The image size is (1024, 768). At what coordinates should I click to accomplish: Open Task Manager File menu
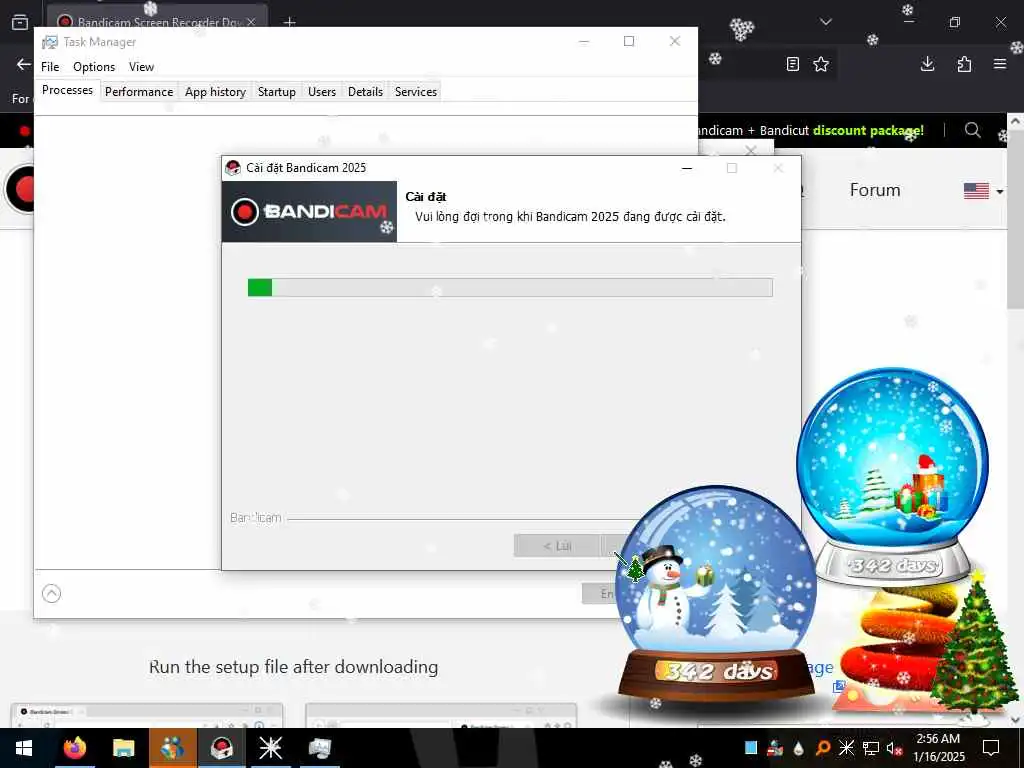[50, 67]
